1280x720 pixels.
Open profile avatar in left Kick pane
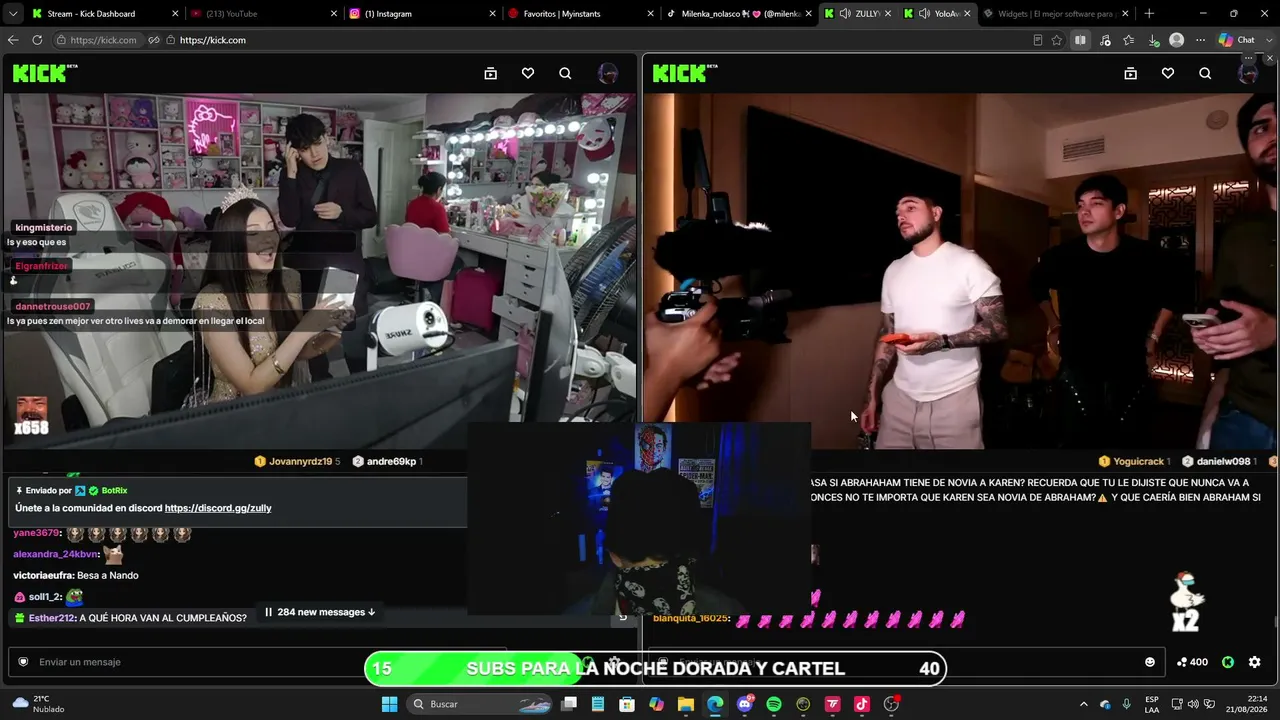coord(608,73)
